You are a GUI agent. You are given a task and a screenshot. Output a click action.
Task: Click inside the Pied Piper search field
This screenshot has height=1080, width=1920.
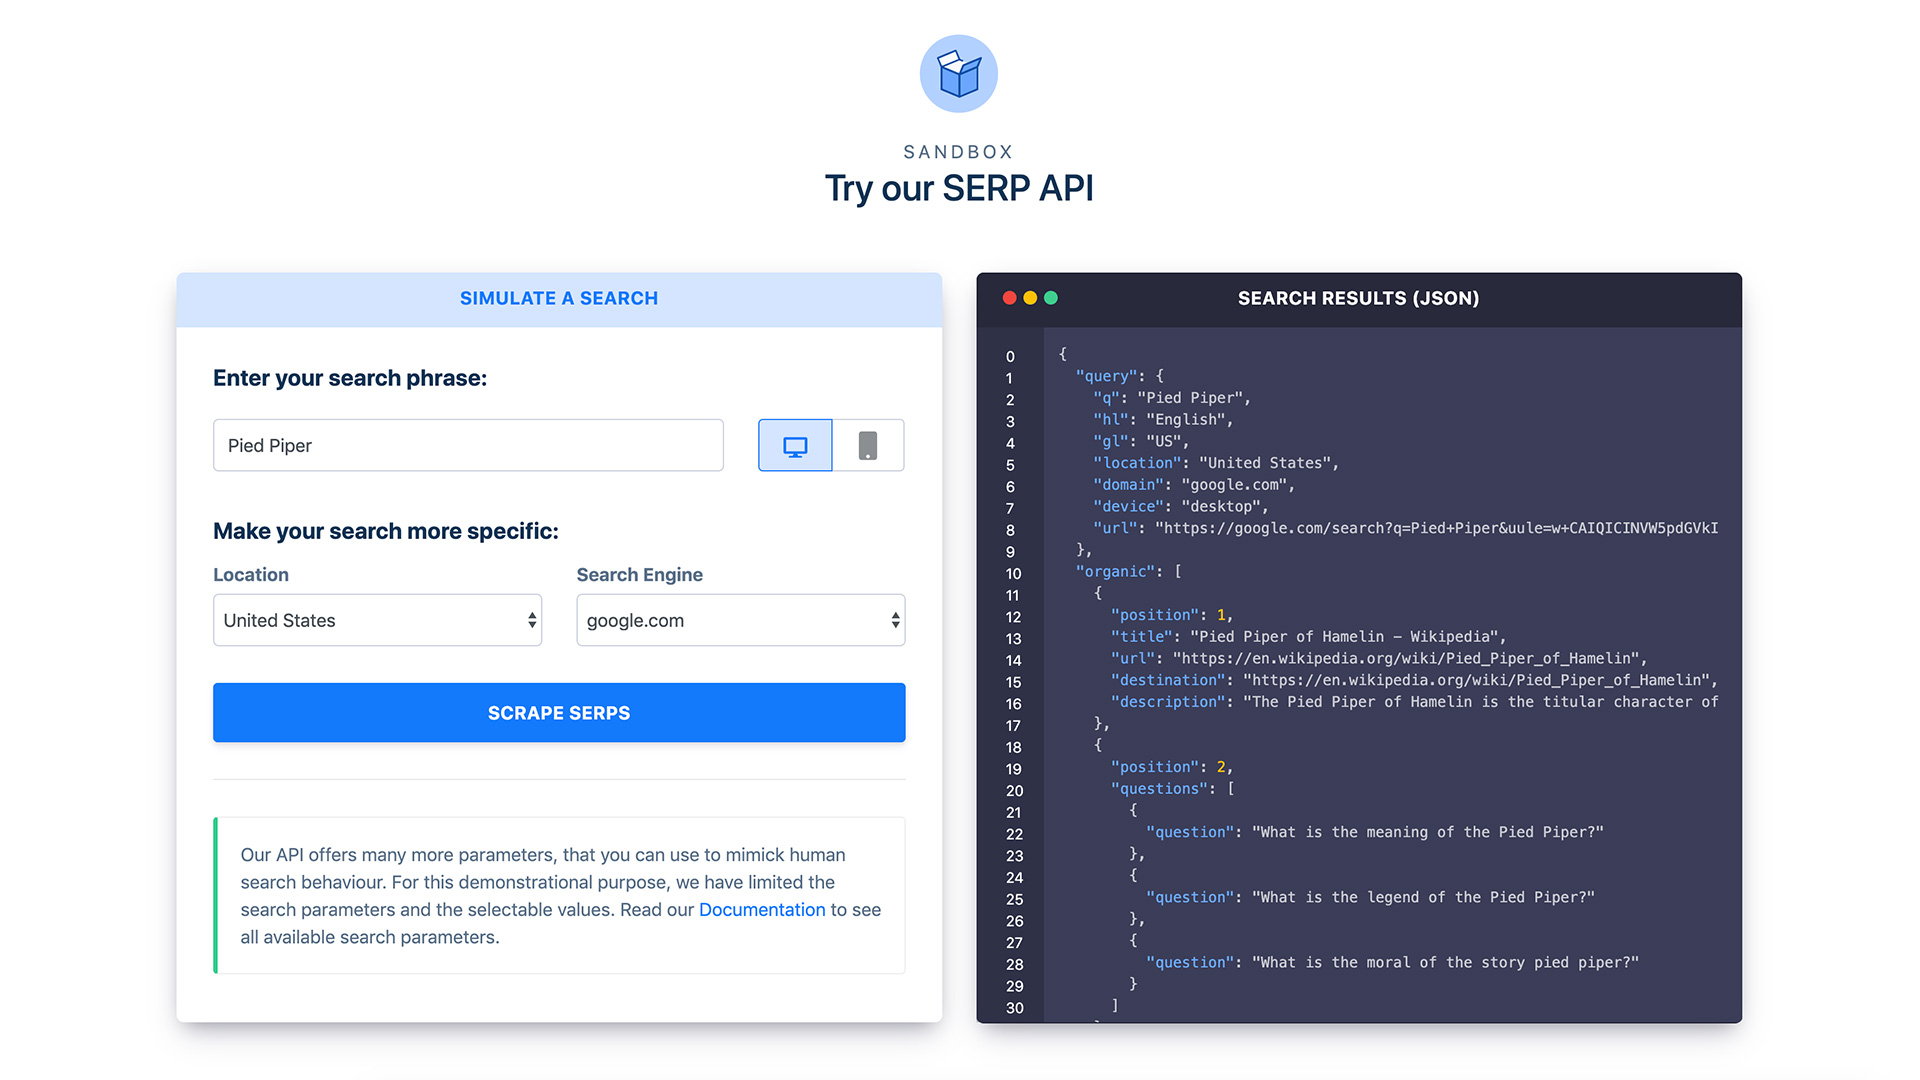[467, 445]
